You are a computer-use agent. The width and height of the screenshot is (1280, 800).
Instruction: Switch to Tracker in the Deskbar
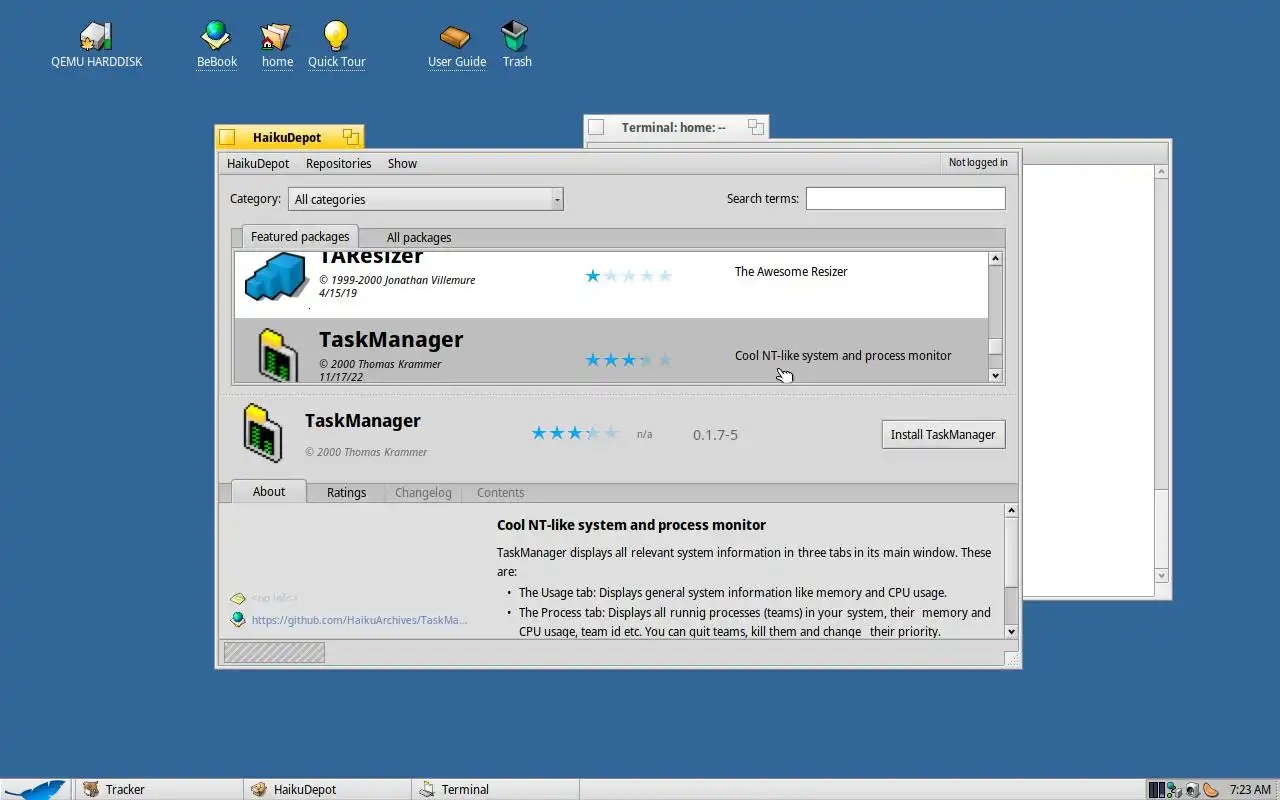158,789
